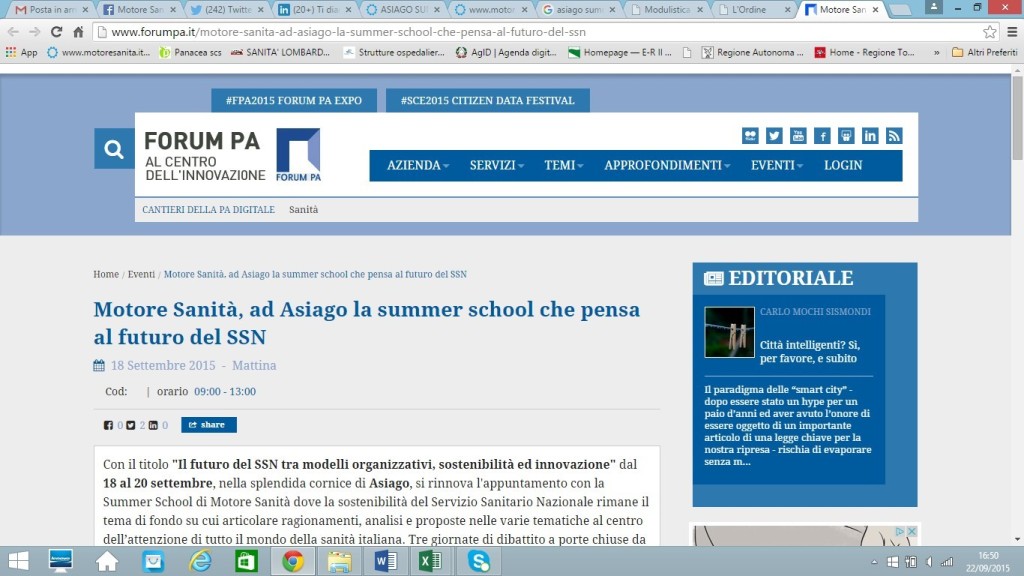Reload the page with browser refresh icon
1024x576 pixels.
pyautogui.click(x=56, y=31)
